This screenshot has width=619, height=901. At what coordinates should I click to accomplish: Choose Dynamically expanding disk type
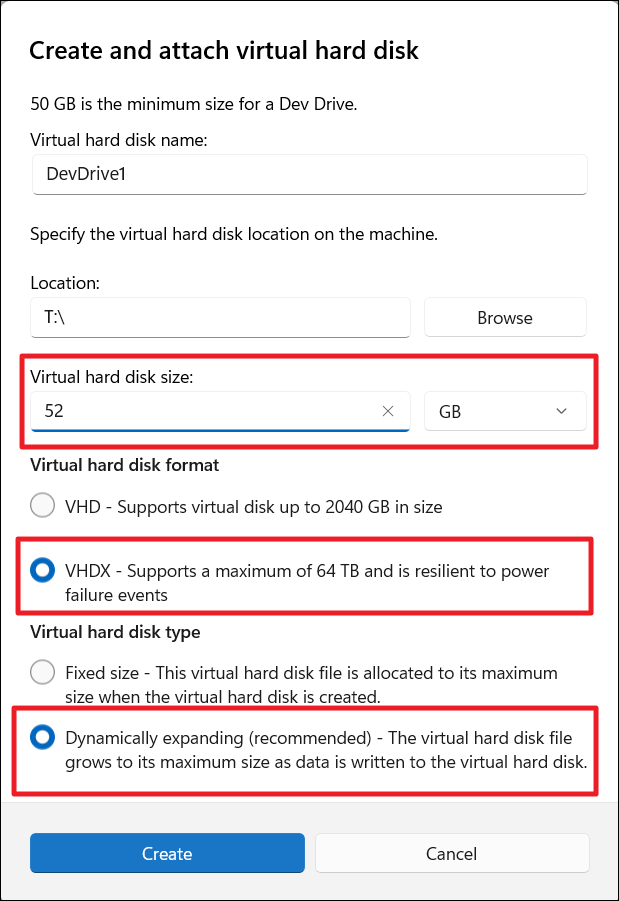43,738
